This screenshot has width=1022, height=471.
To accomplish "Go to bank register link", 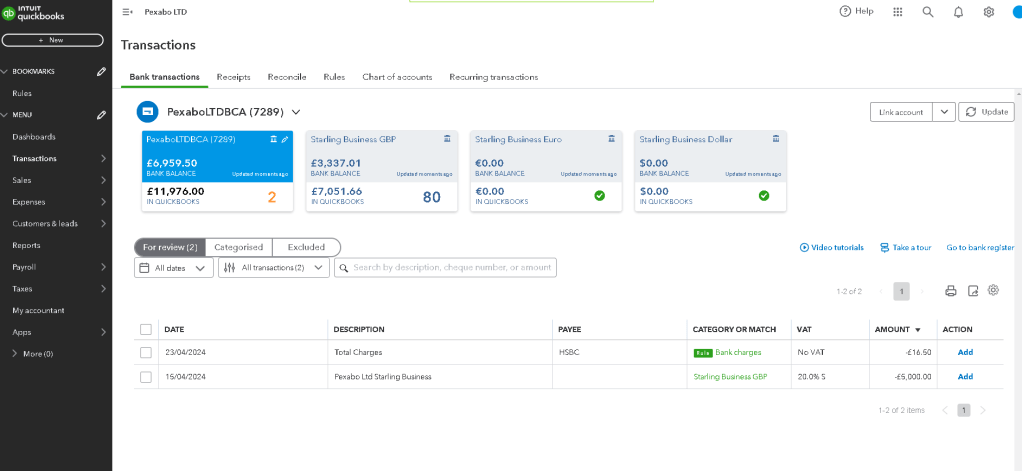I will tap(980, 248).
